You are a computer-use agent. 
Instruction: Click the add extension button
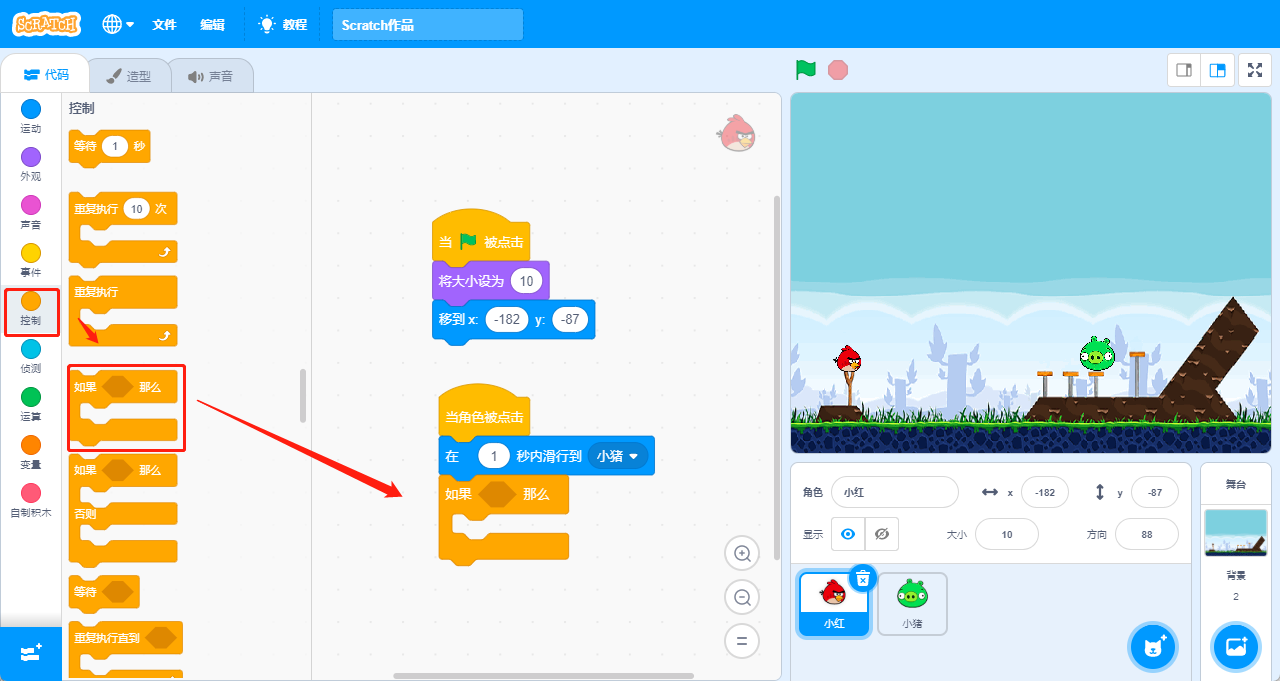click(x=31, y=653)
